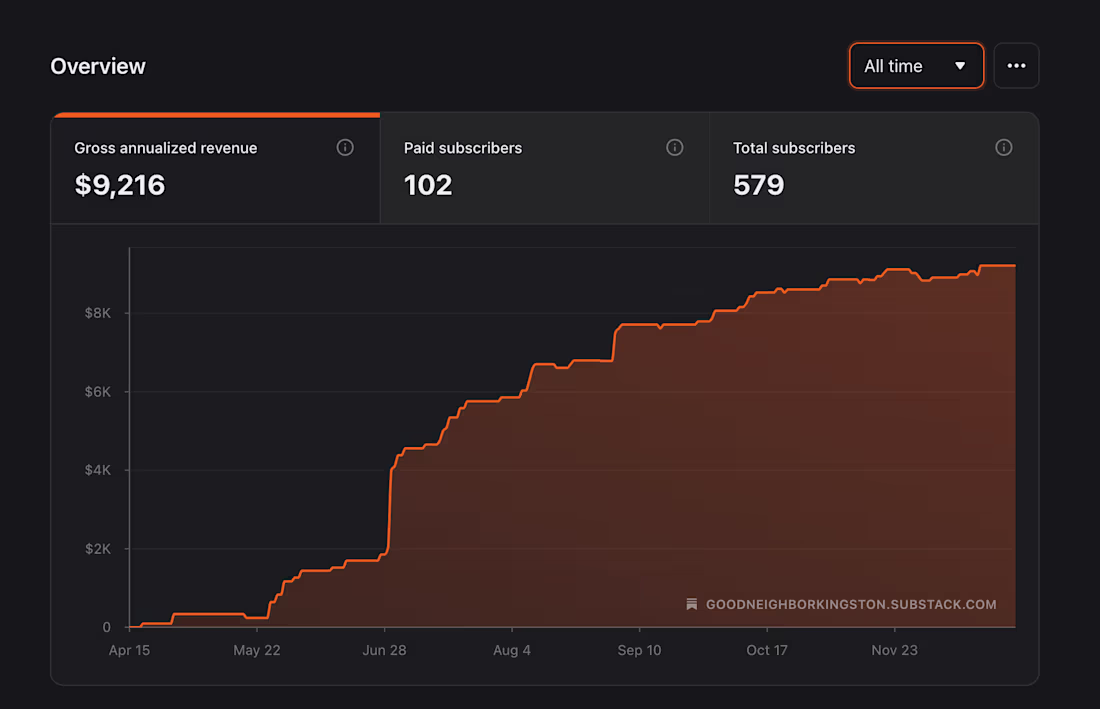
Task: Click the Sep 10 marker on the chart axis
Action: click(x=639, y=650)
